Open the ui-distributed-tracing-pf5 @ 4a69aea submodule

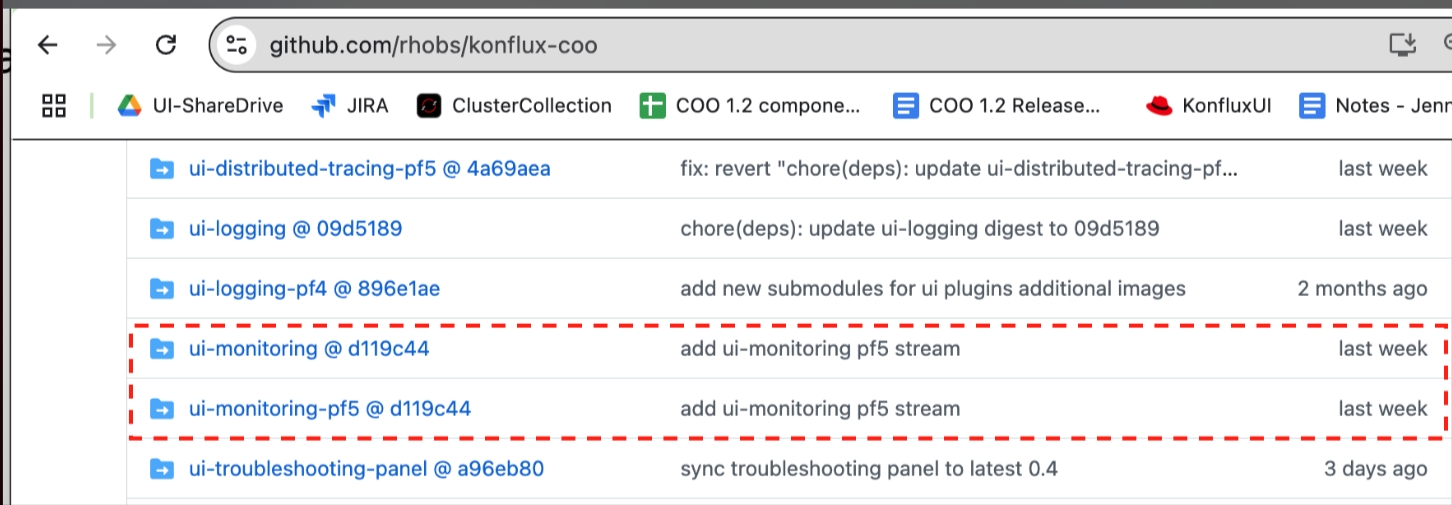point(369,169)
